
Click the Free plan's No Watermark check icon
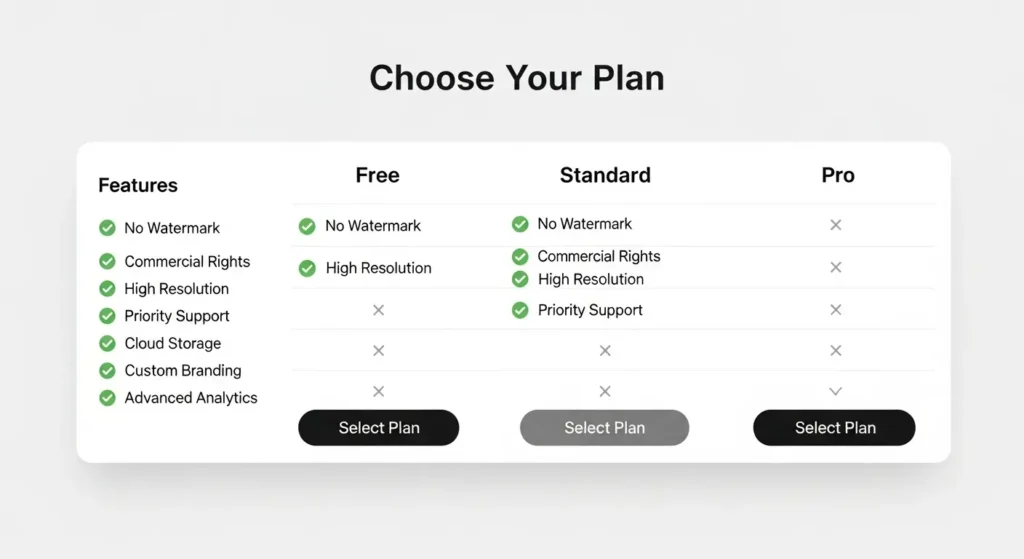[307, 226]
